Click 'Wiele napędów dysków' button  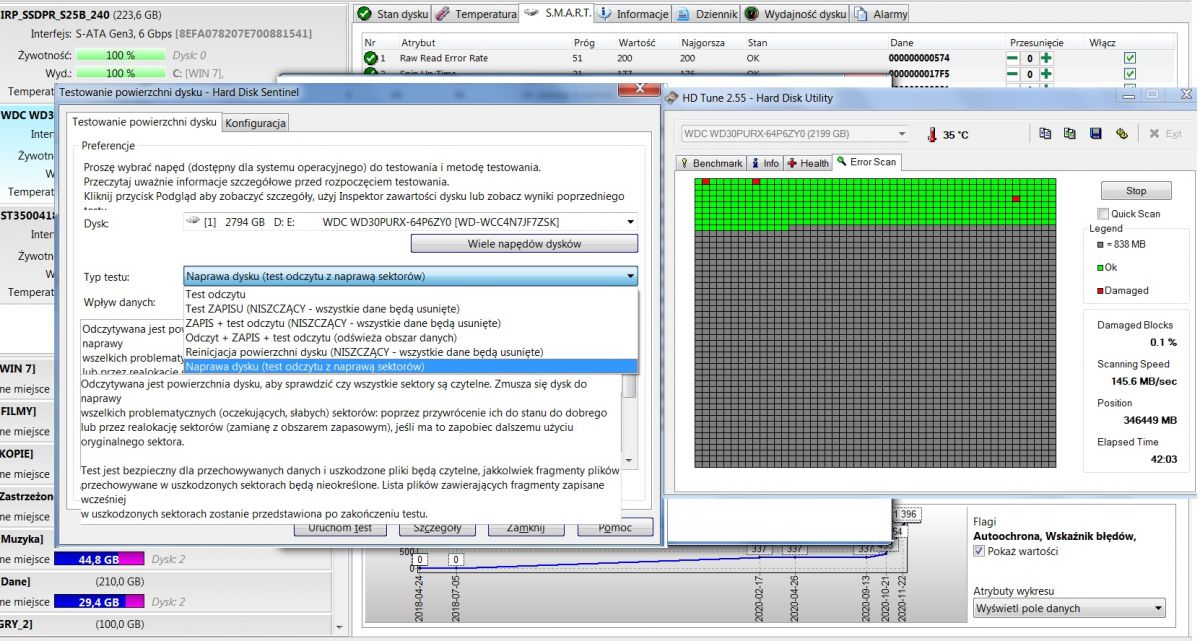(x=524, y=244)
